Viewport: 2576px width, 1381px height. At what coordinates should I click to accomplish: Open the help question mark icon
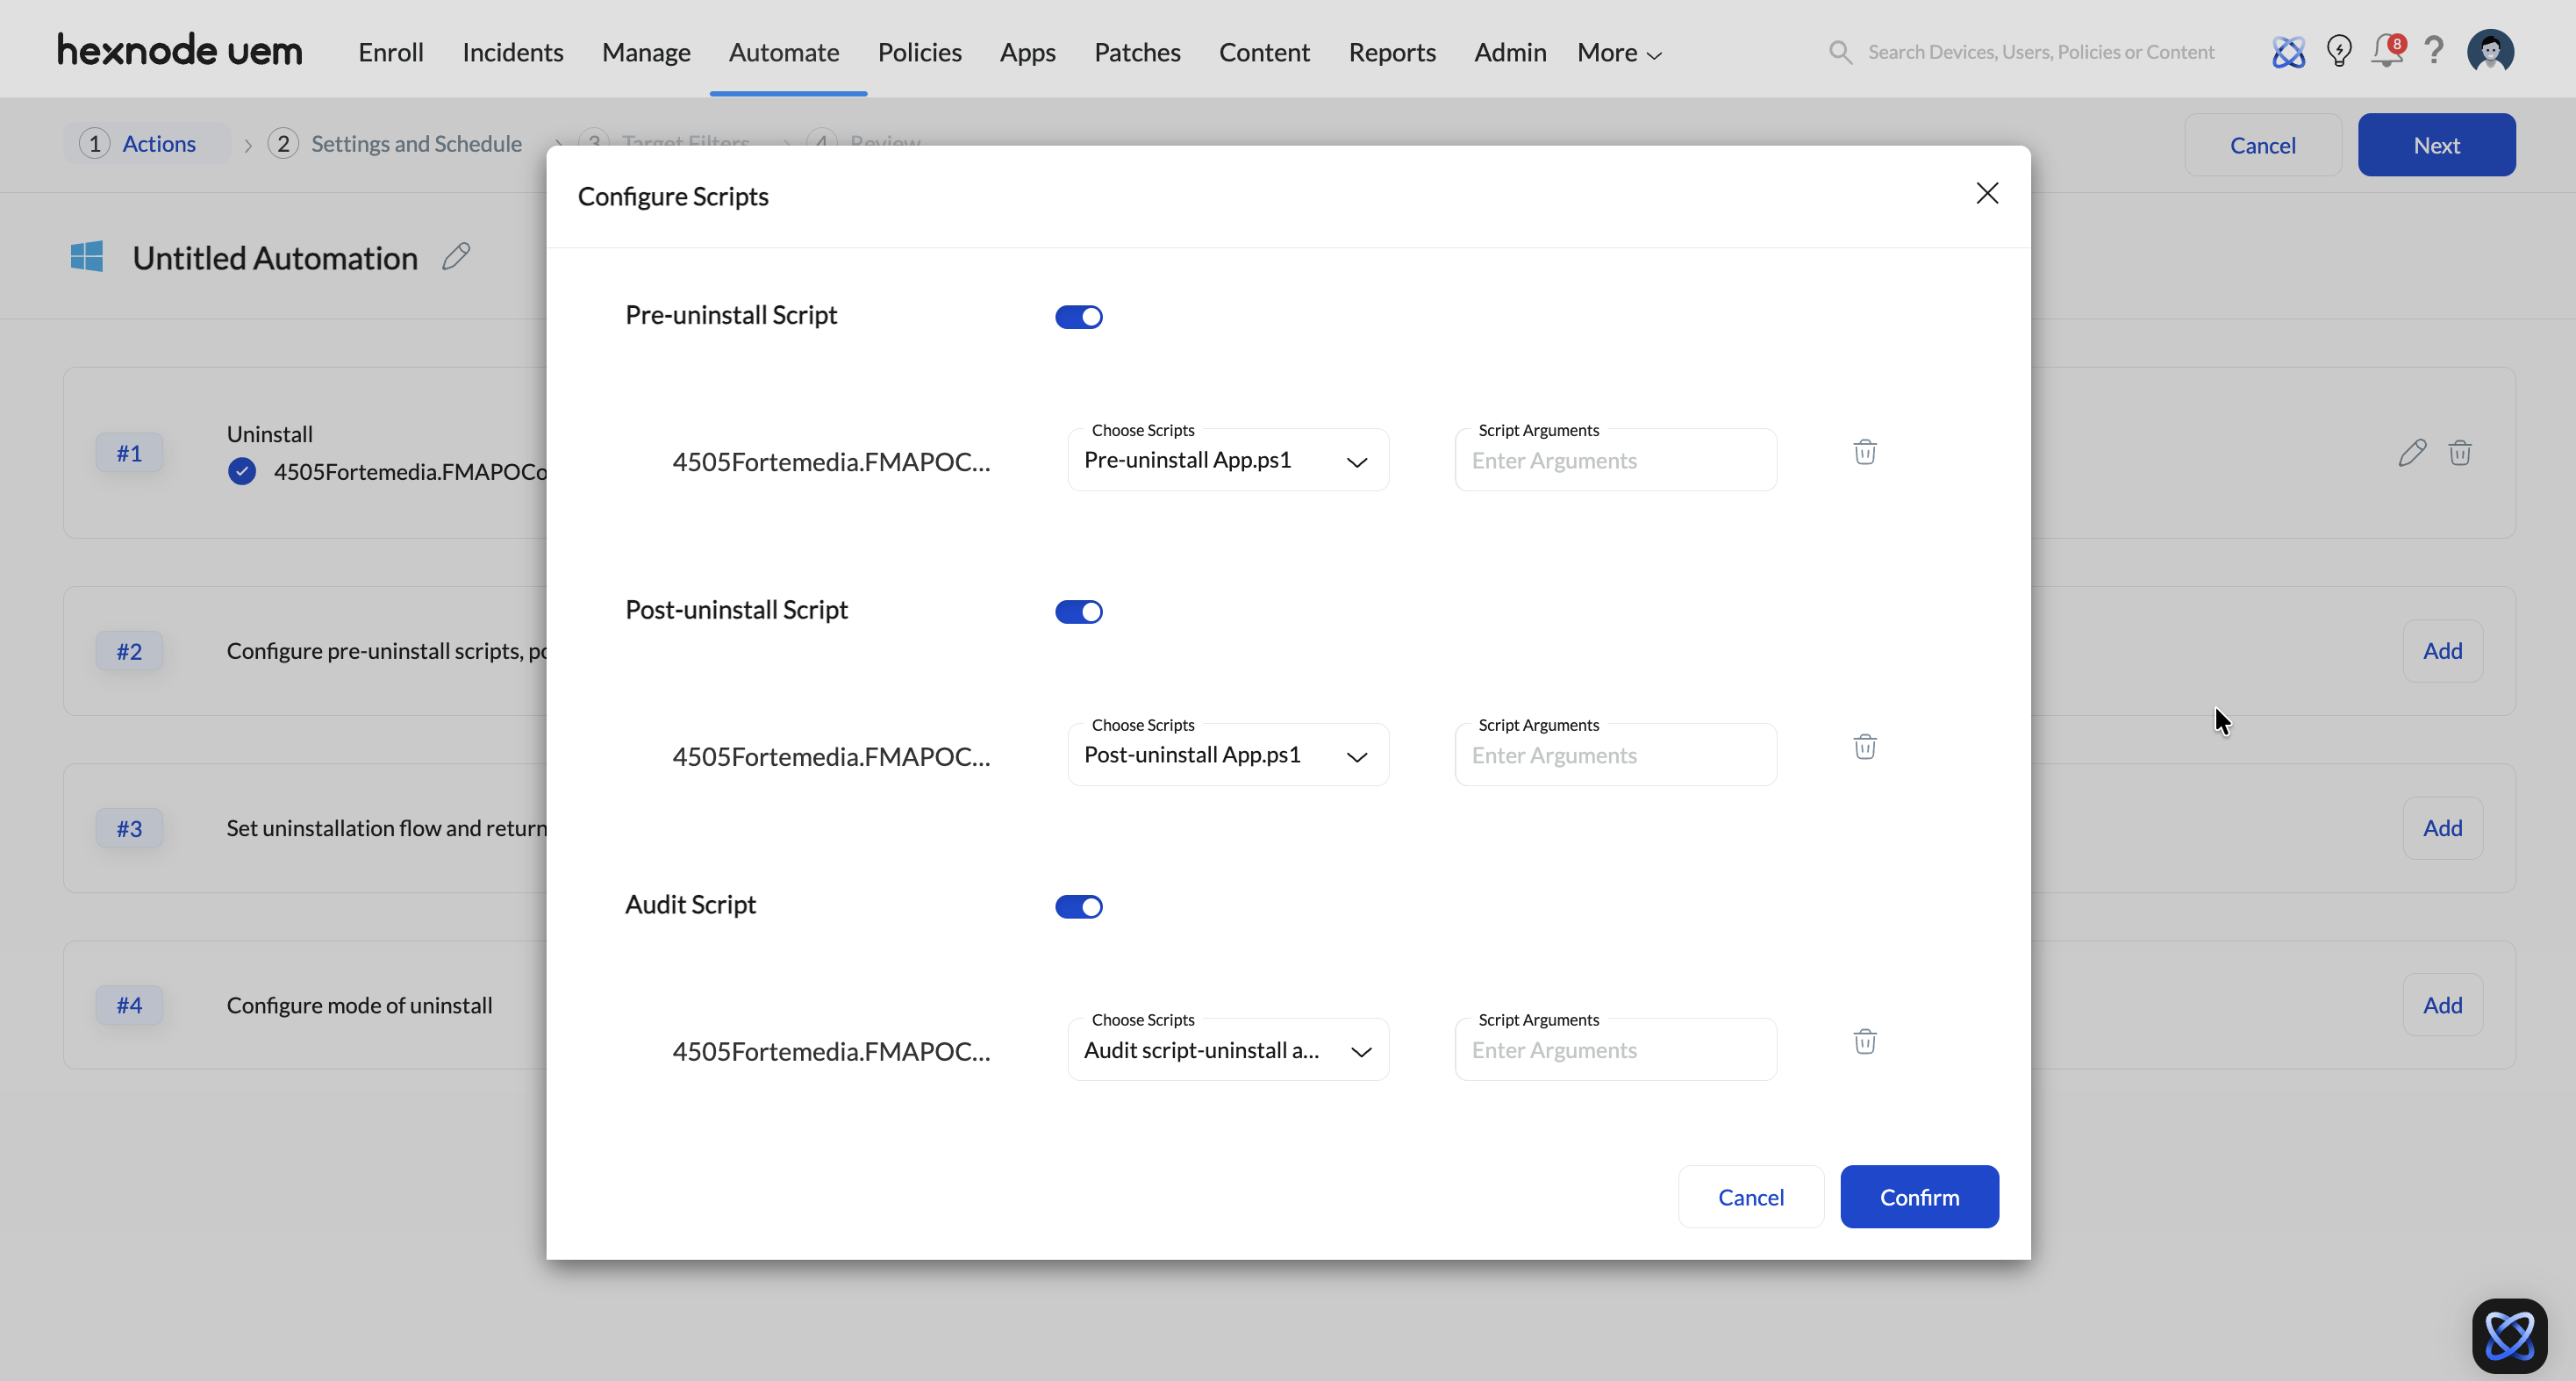click(2434, 51)
